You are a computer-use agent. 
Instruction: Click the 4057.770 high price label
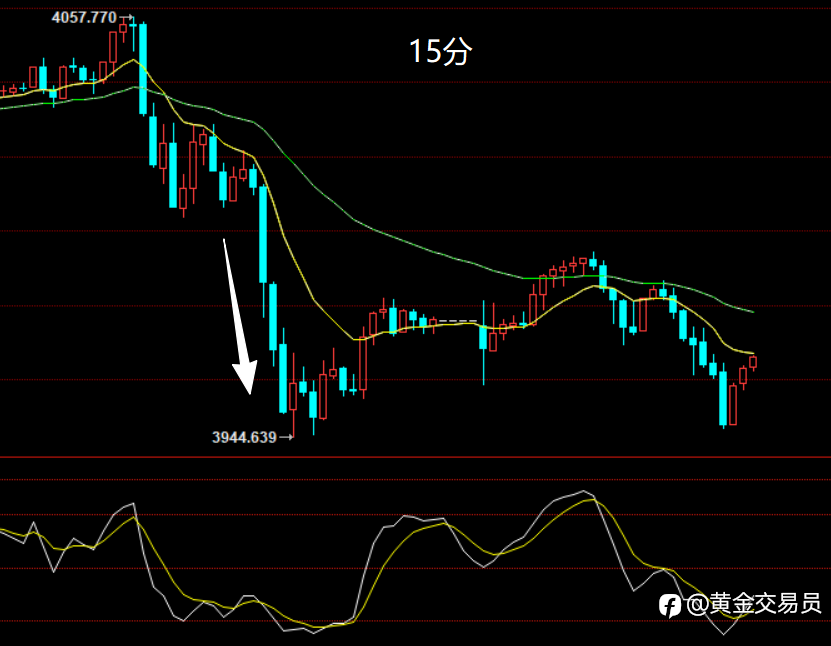(x=84, y=17)
